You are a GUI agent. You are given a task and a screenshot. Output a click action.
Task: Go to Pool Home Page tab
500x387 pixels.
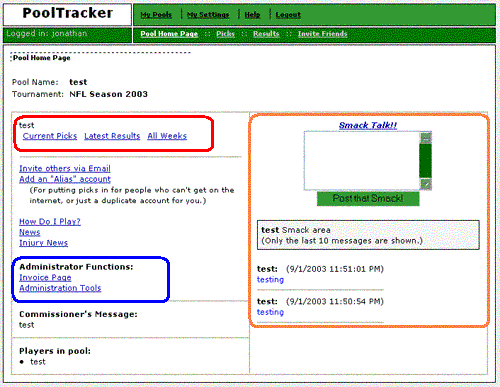(169, 34)
